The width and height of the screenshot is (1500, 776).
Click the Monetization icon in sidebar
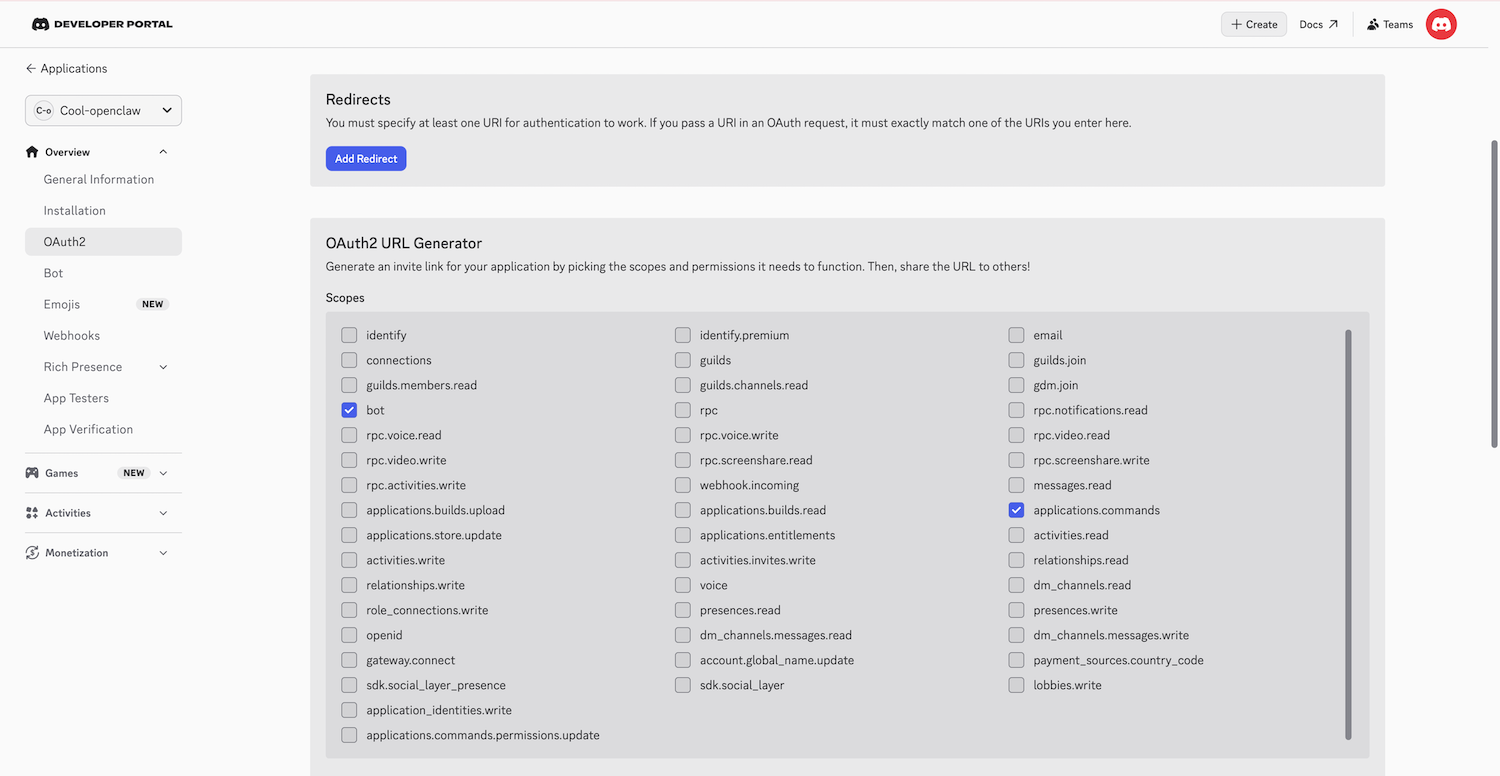(x=33, y=552)
